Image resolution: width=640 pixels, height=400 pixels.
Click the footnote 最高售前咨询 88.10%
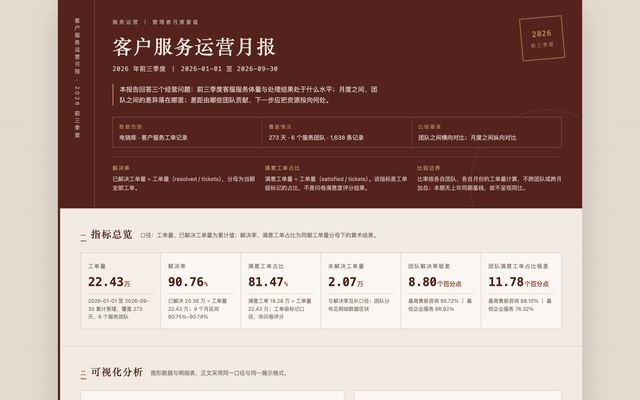520,305
